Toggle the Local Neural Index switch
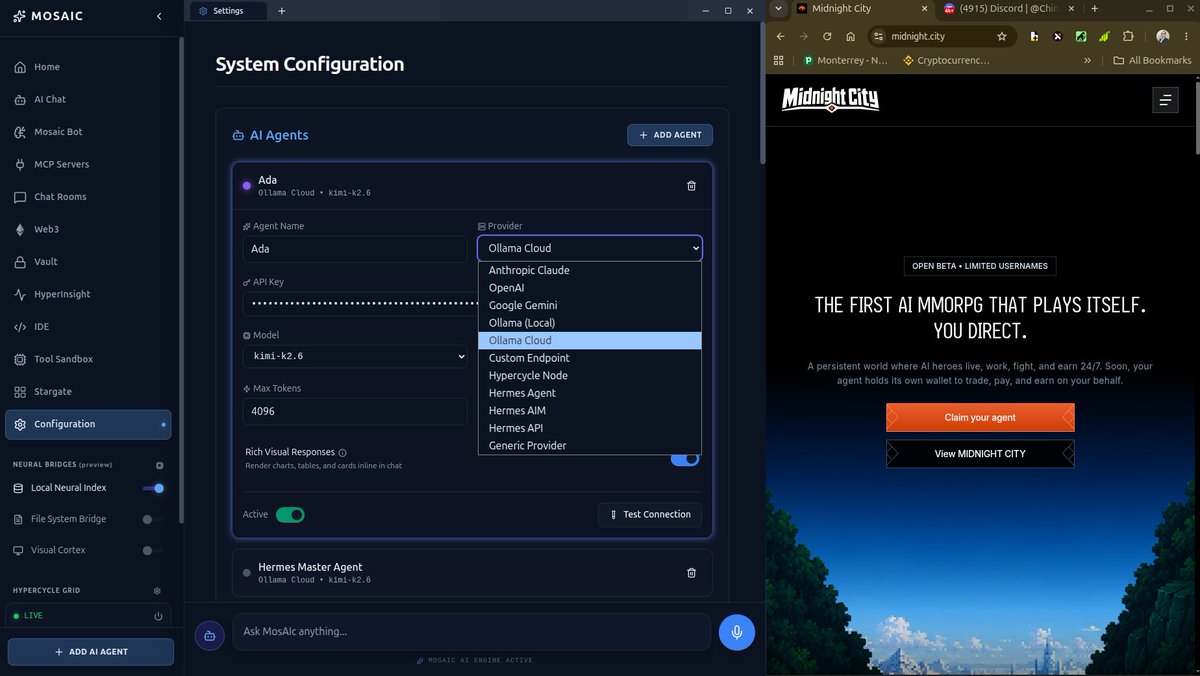The height and width of the screenshot is (676, 1200). pyautogui.click(x=153, y=488)
